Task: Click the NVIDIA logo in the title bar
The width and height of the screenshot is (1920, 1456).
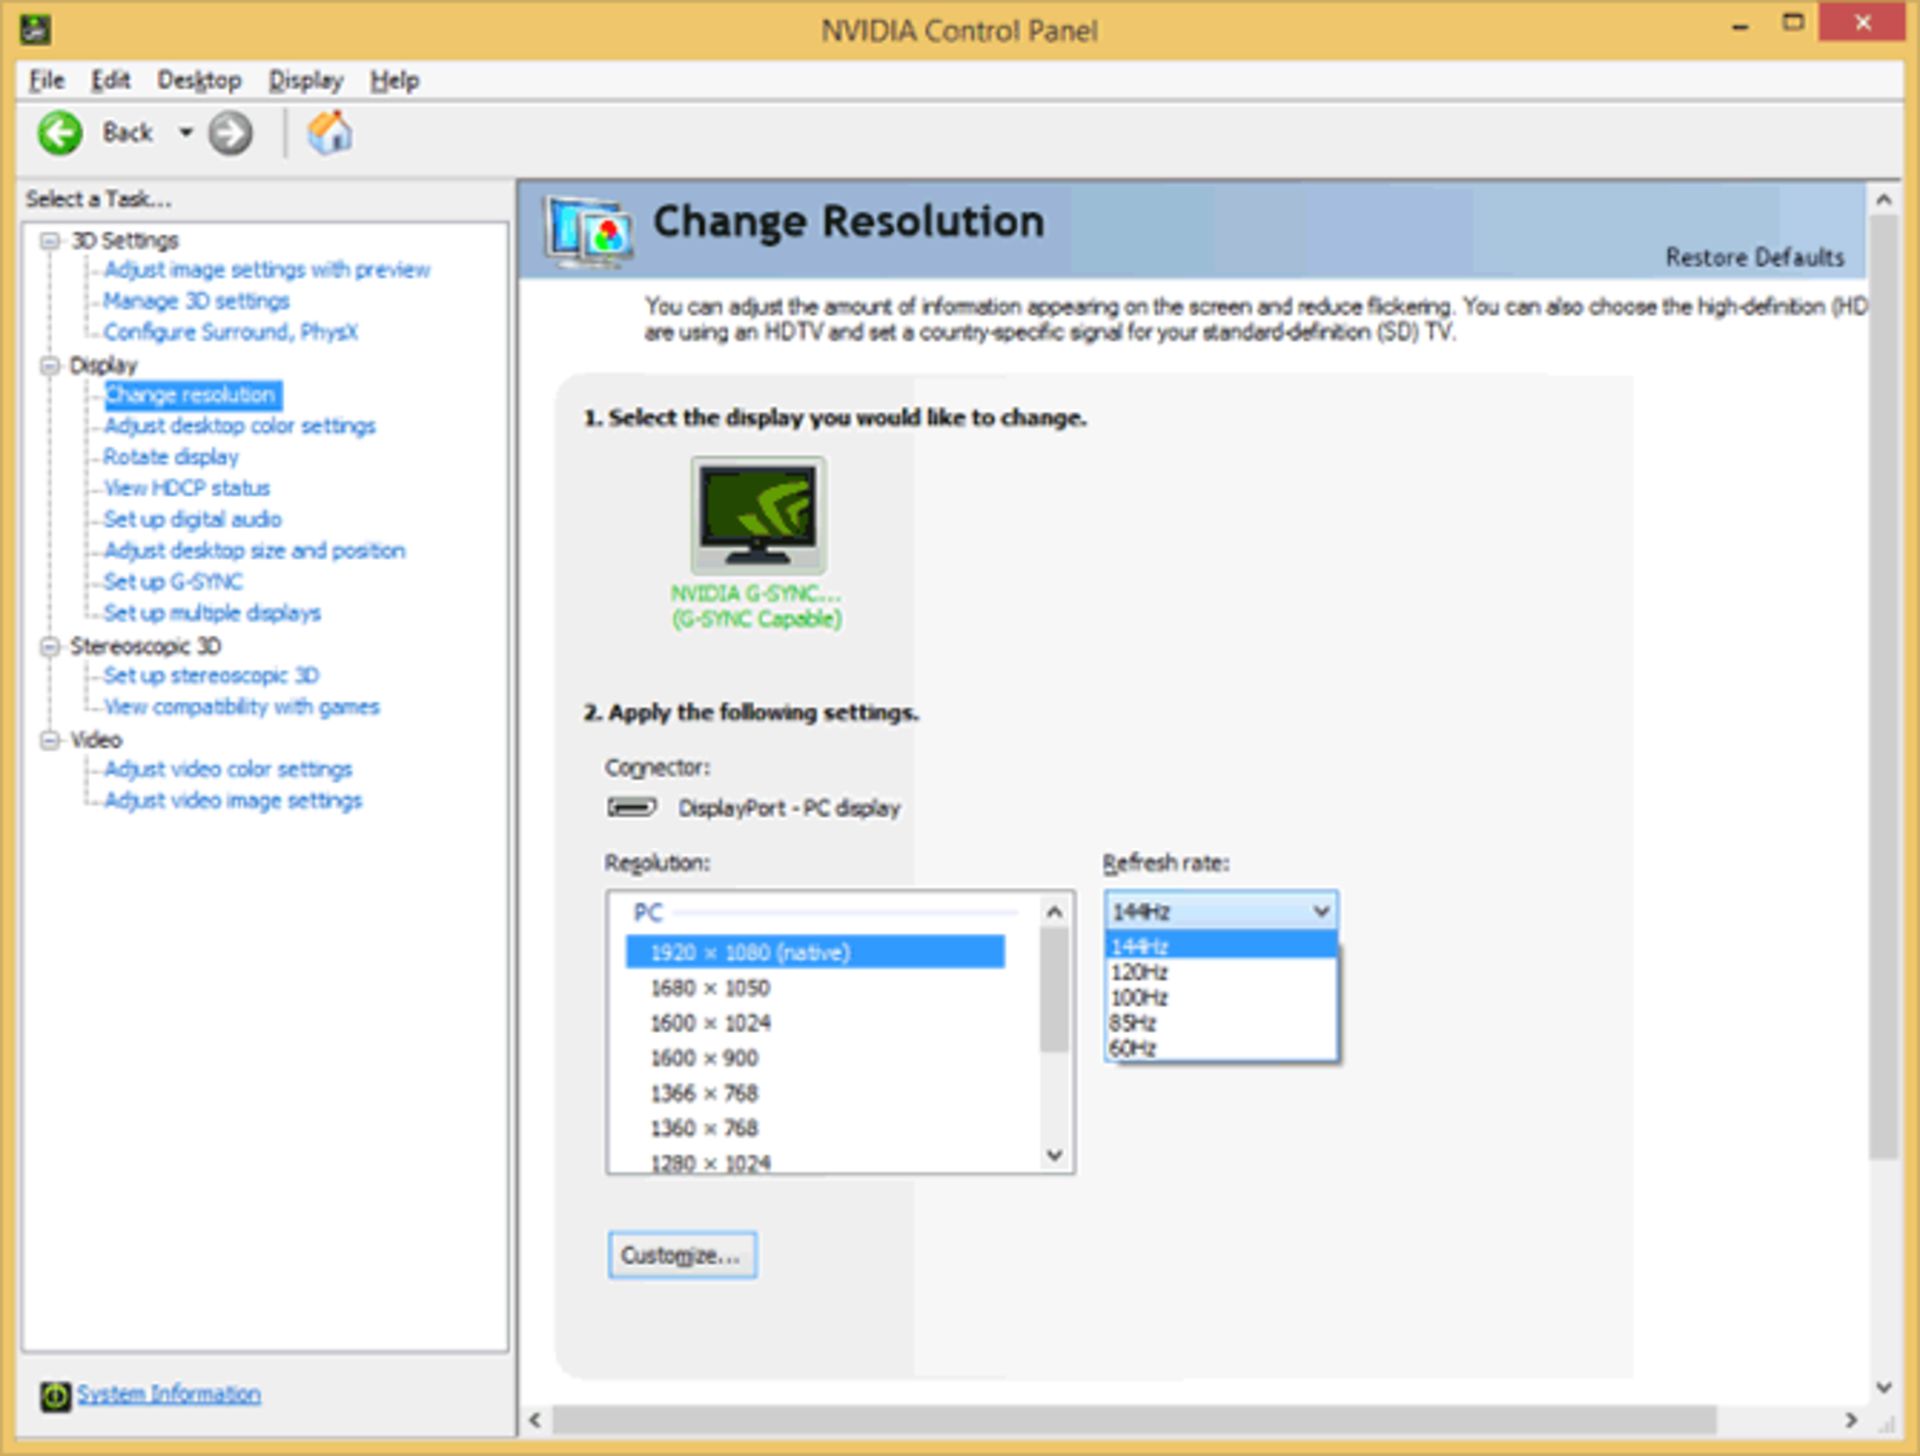Action: pos(35,30)
